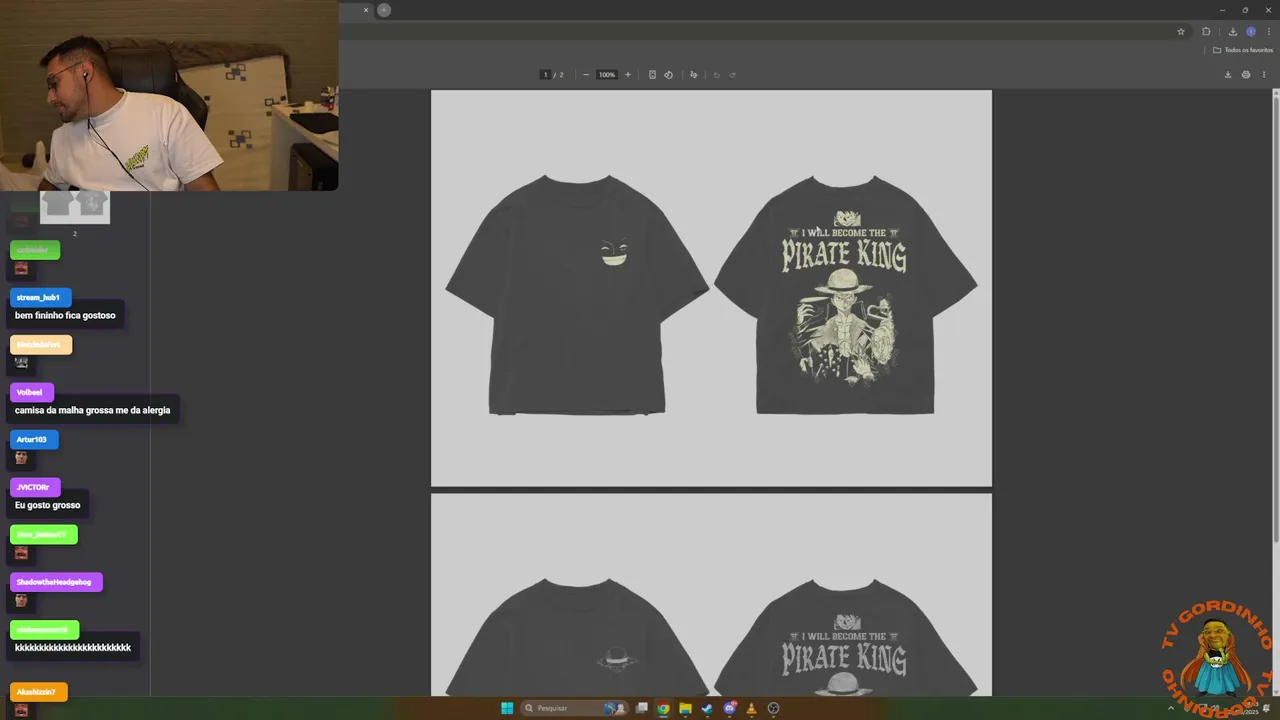The image size is (1280, 720).
Task: Open a new Chrome tab
Action: point(384,10)
